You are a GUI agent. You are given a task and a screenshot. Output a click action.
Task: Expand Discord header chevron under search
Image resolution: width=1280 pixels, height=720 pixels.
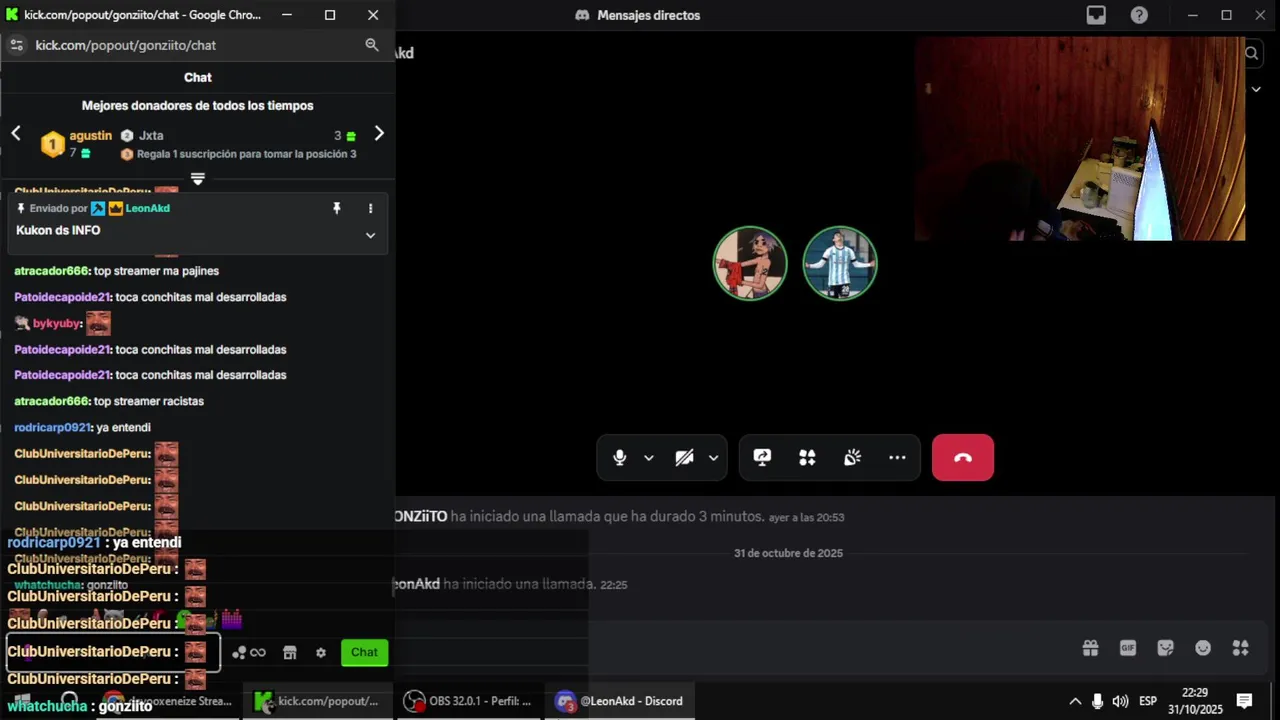coord(1257,89)
